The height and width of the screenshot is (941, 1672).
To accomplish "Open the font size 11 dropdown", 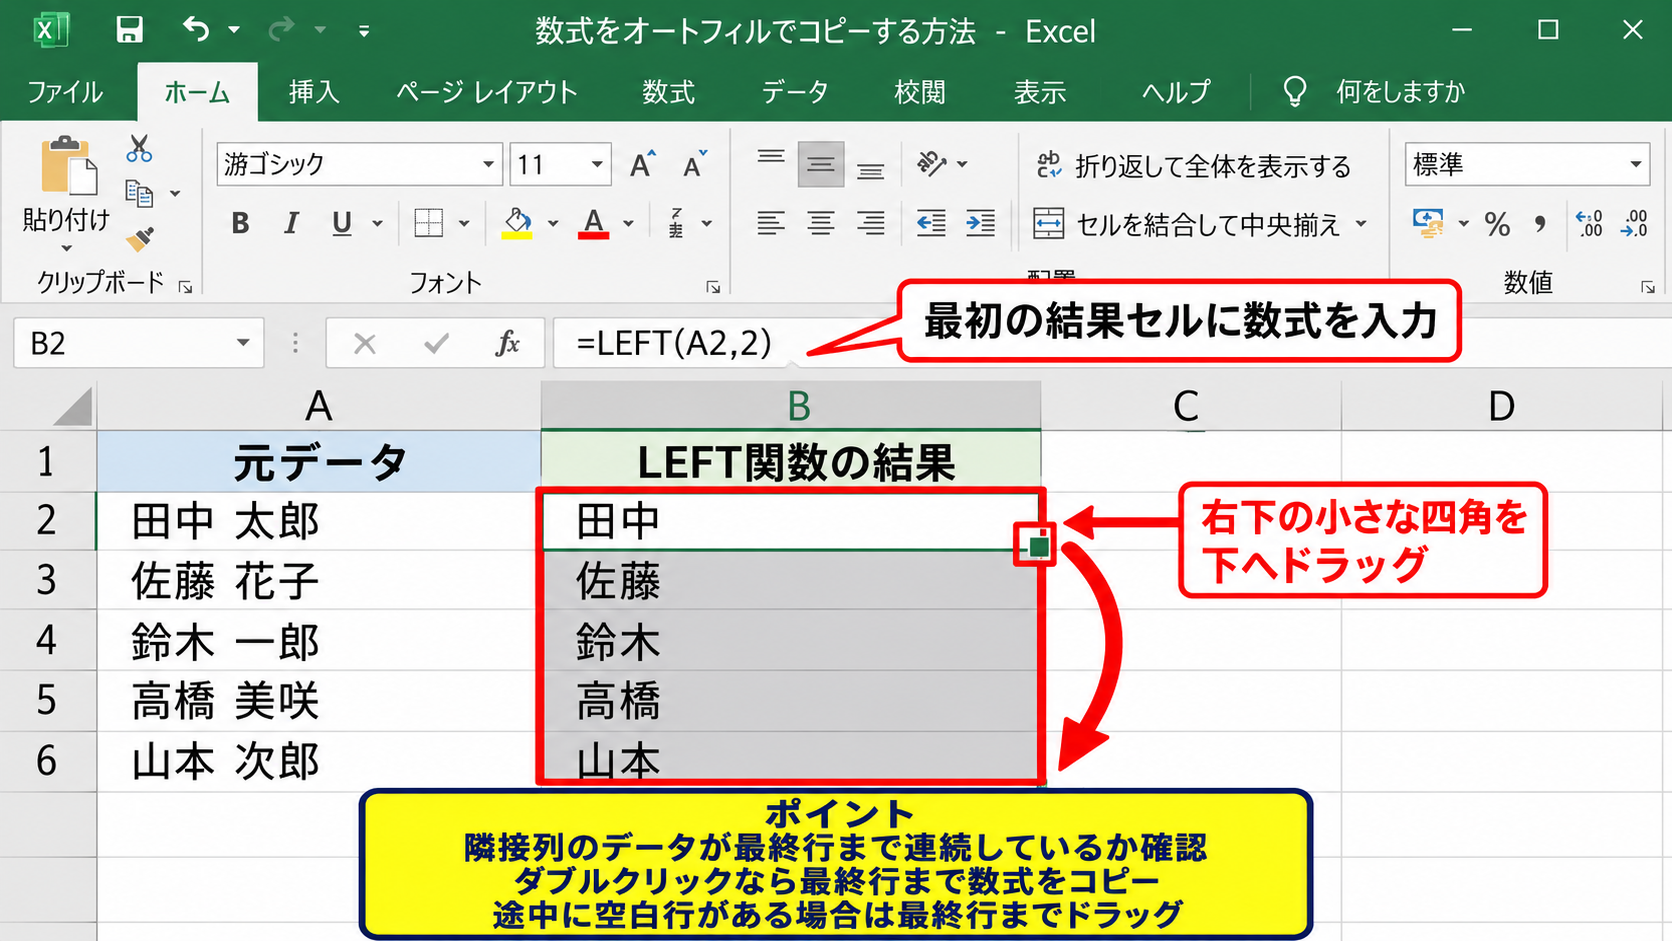I will click(x=597, y=164).
